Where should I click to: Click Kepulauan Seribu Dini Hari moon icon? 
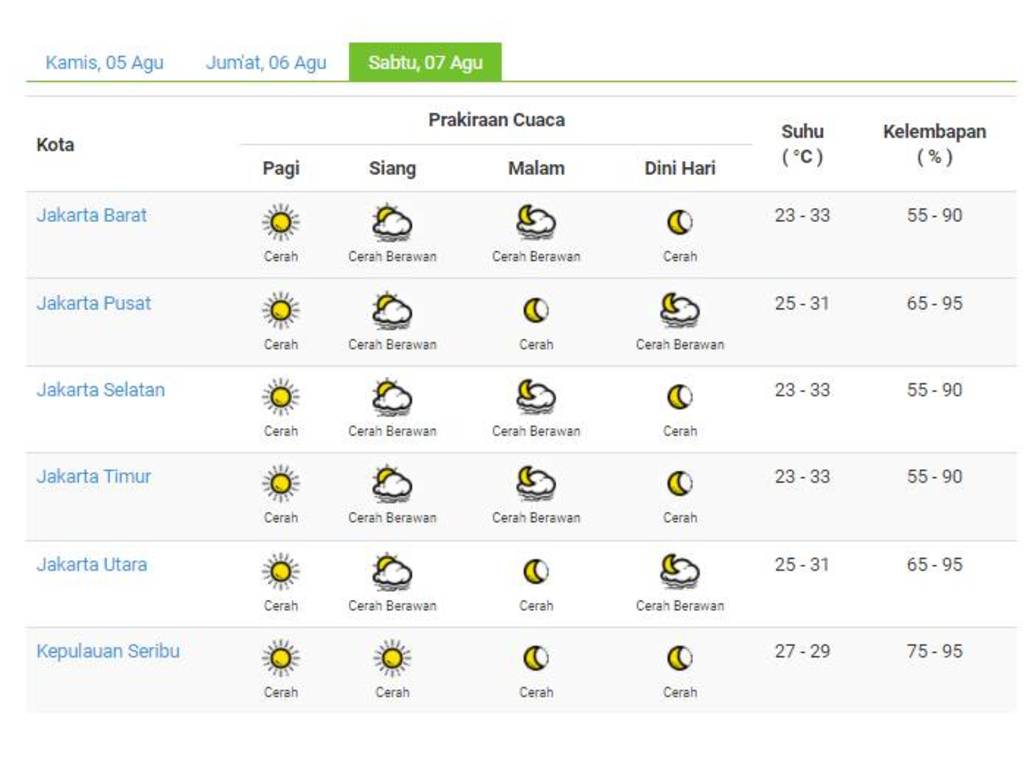pyautogui.click(x=680, y=659)
